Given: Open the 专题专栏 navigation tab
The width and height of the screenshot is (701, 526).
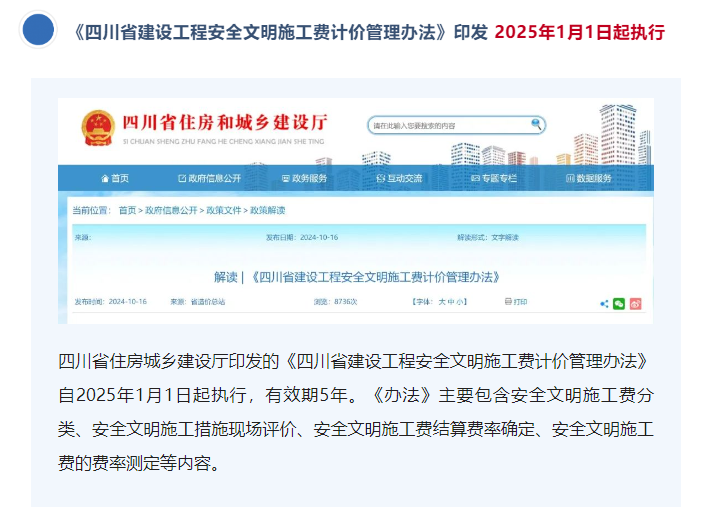Looking at the screenshot, I should pyautogui.click(x=493, y=178).
